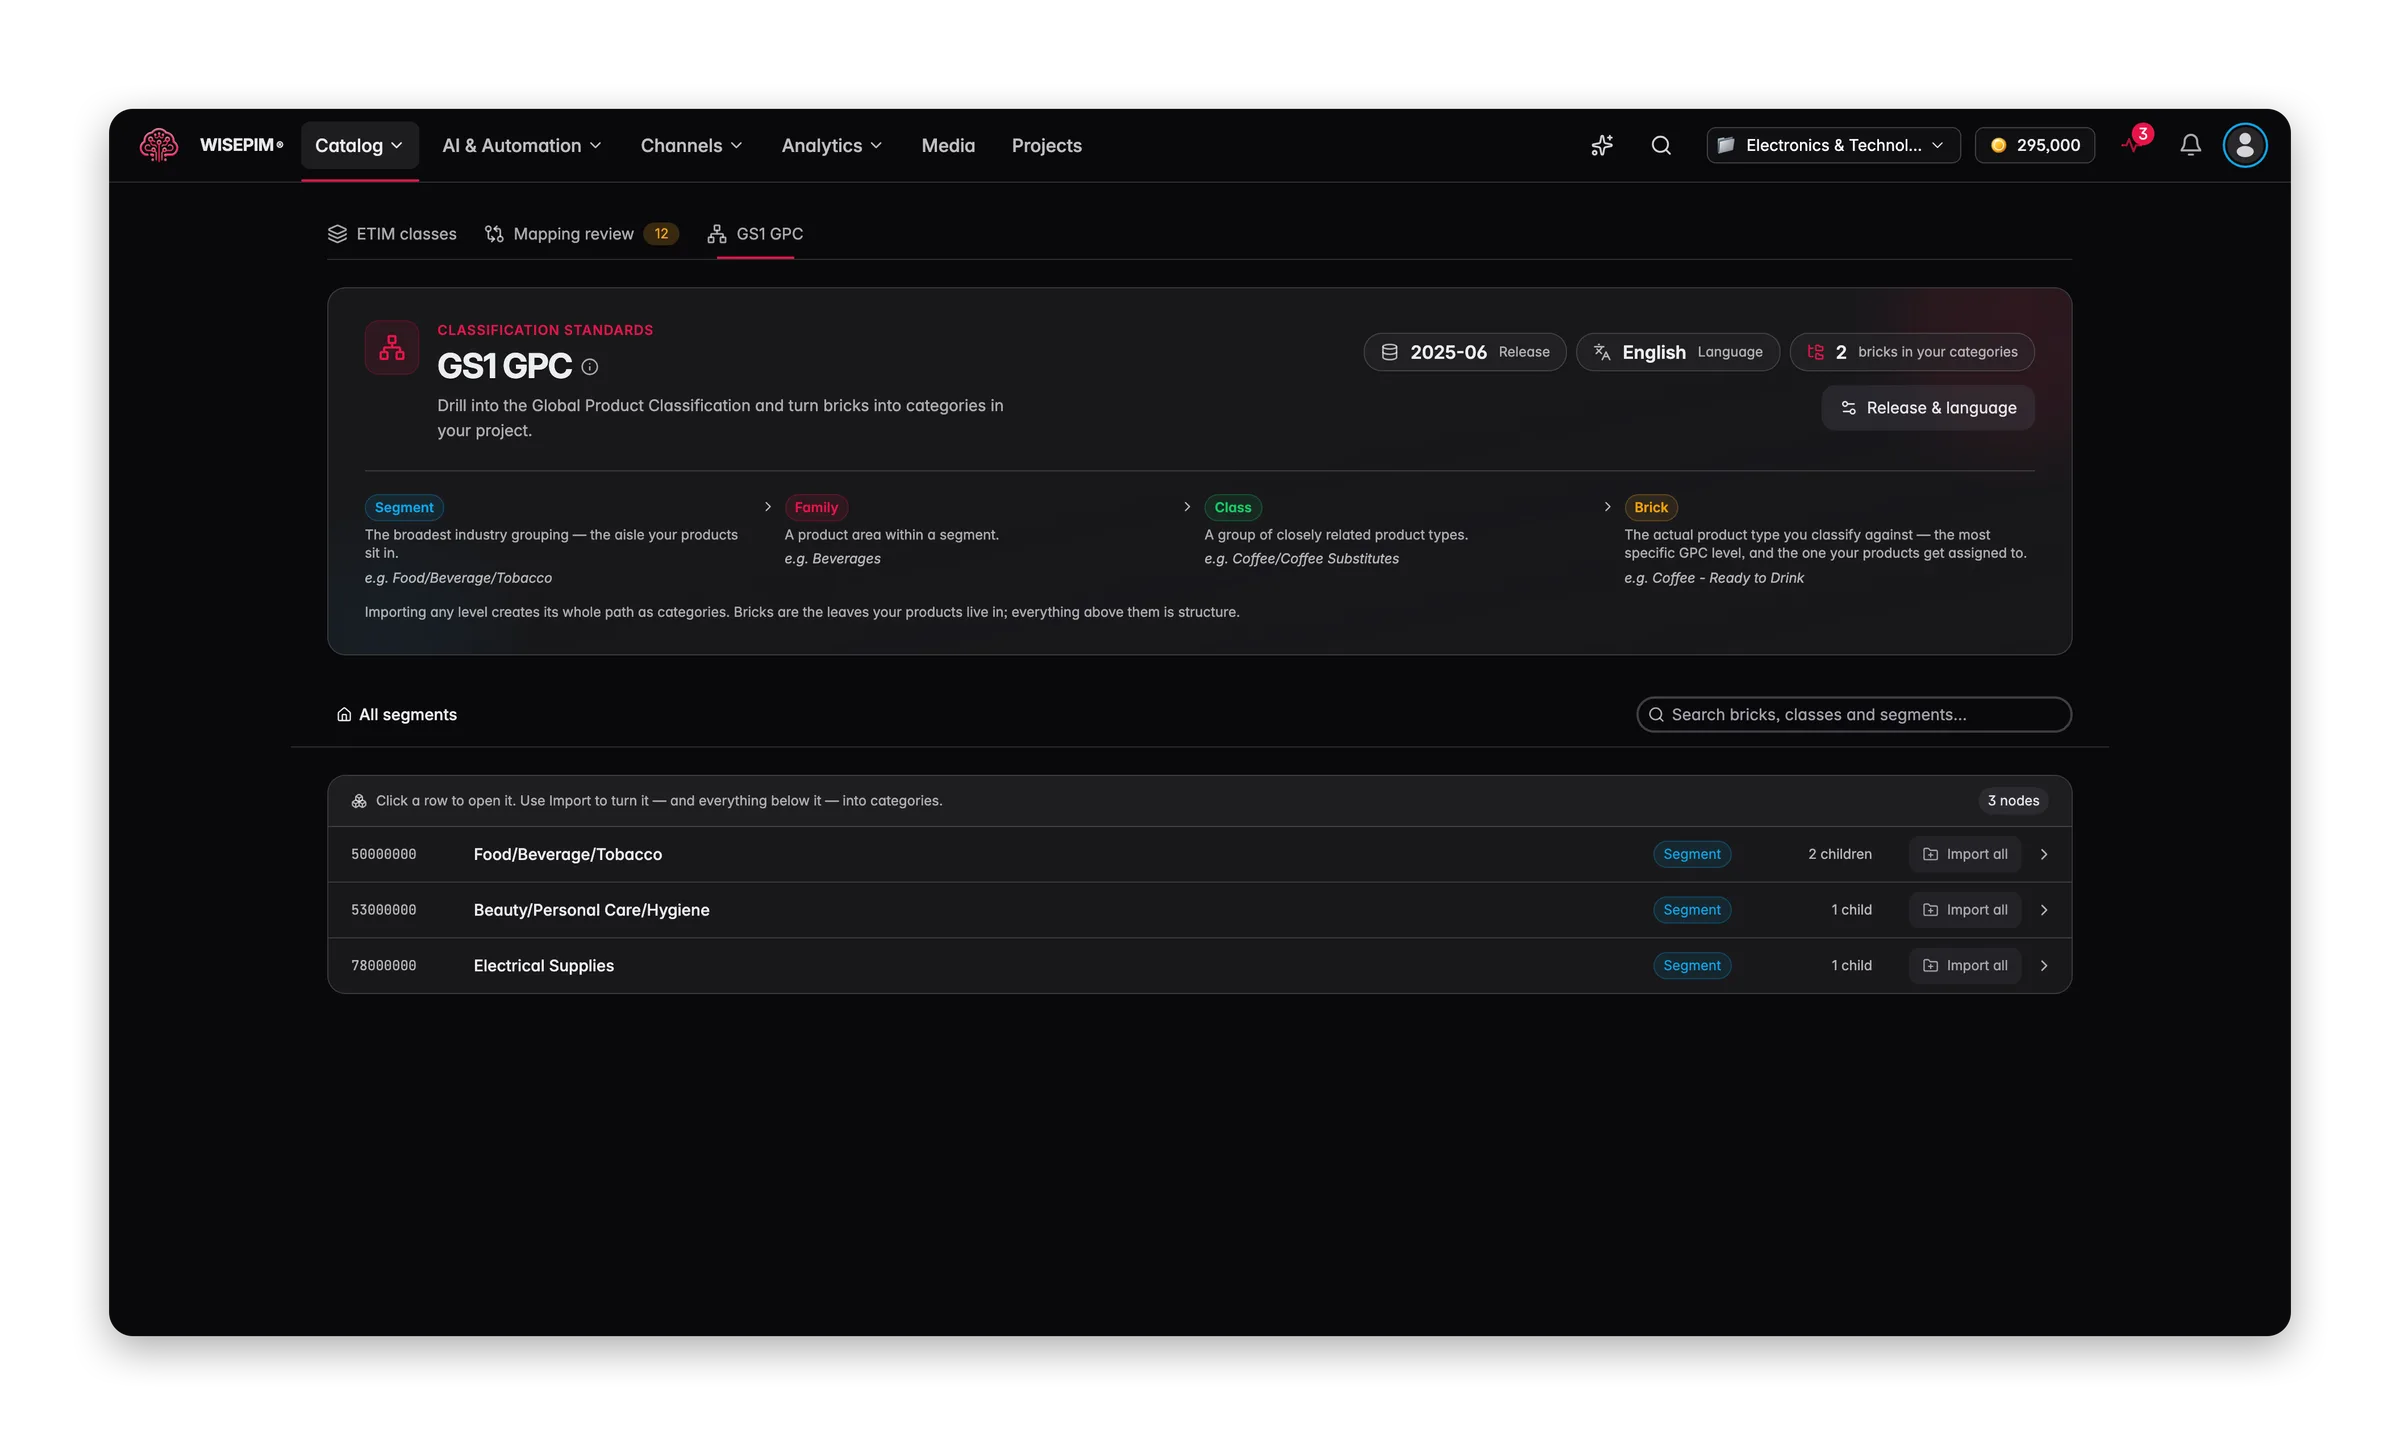Click the Segment badge in the Food/Beverage/Tobacco row
2400x1445 pixels.
(1691, 854)
